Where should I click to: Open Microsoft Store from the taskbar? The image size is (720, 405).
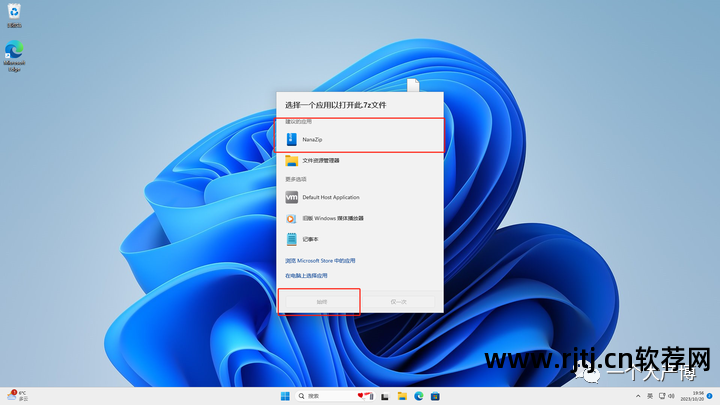pyautogui.click(x=436, y=396)
